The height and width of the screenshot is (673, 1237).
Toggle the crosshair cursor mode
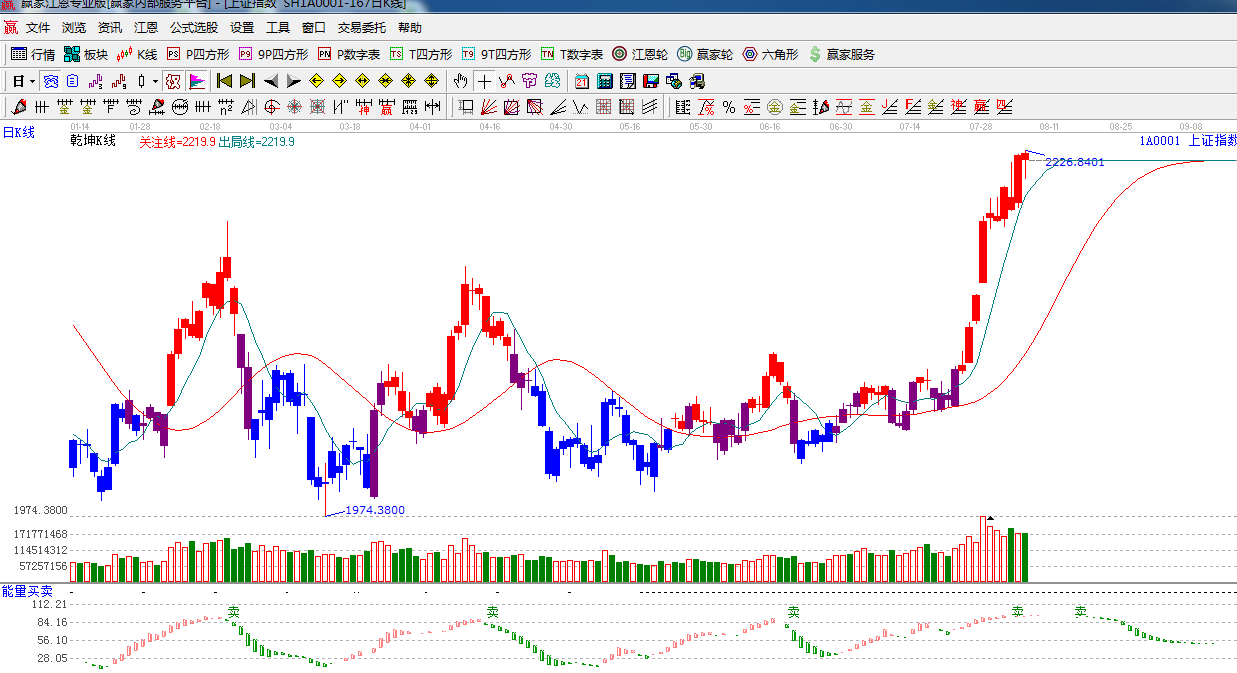pos(484,81)
